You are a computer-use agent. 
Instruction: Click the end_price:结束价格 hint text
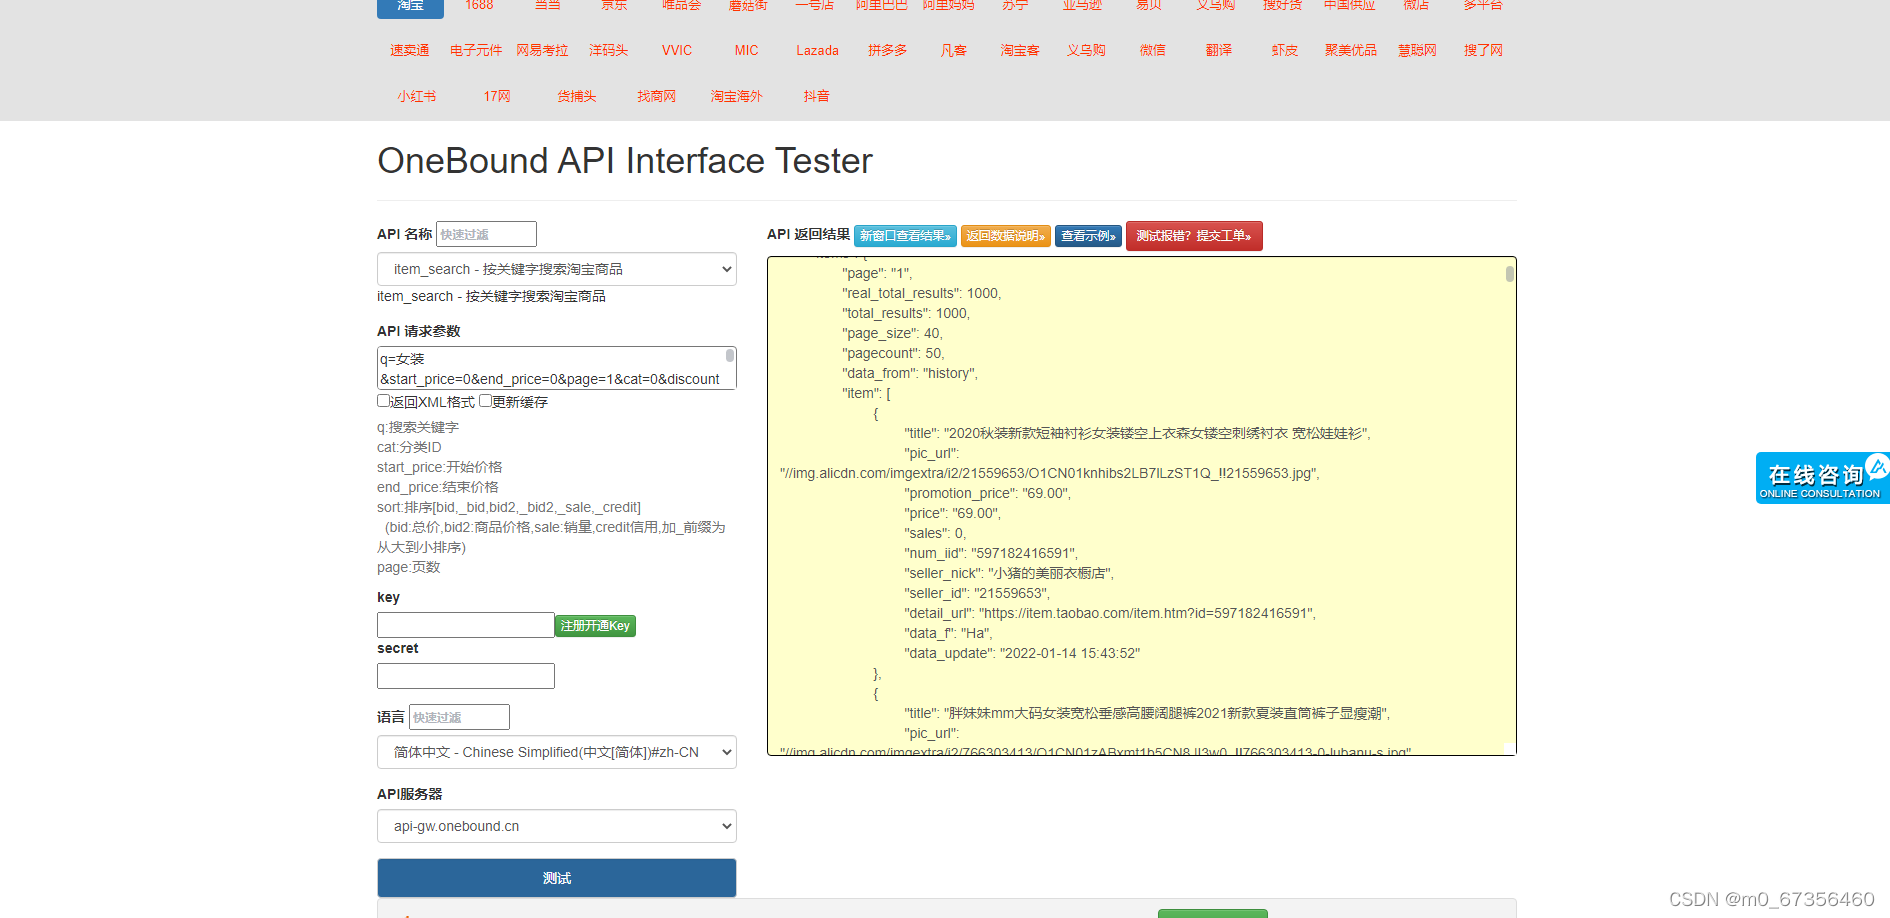pos(437,487)
